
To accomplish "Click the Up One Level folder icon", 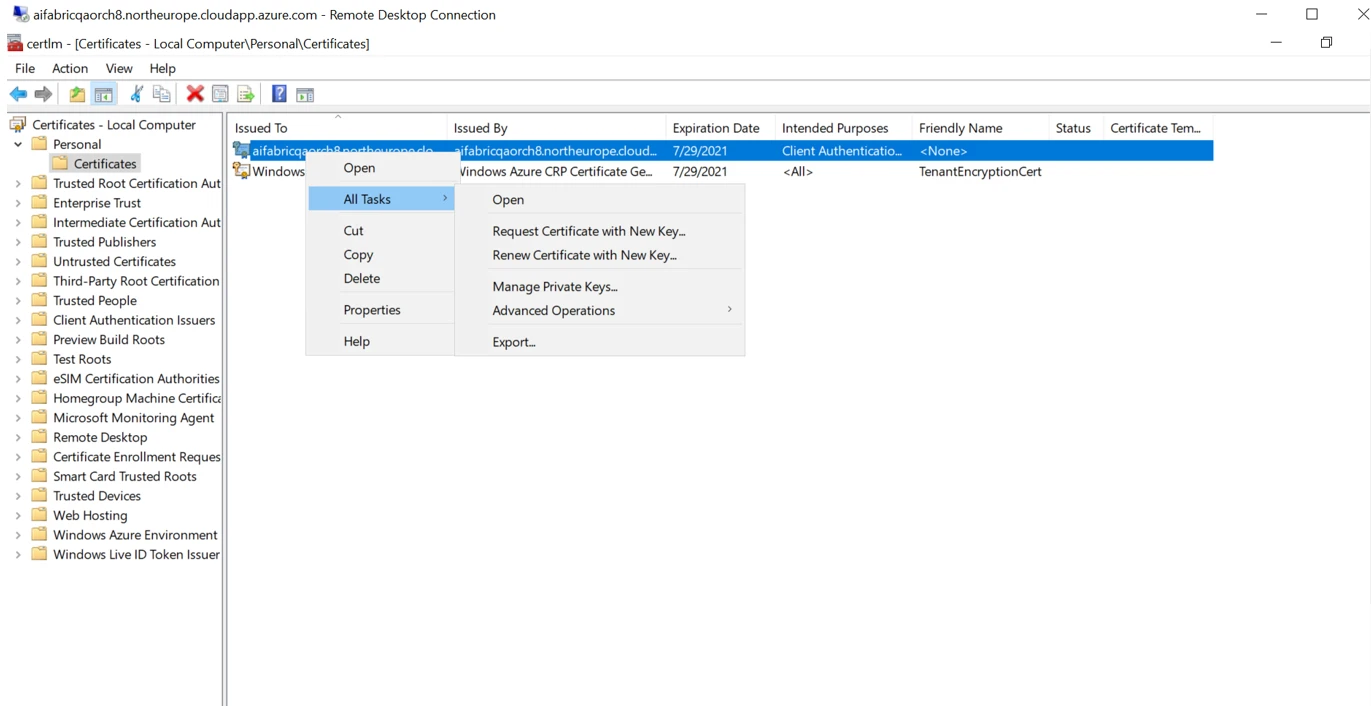I will 77,94.
